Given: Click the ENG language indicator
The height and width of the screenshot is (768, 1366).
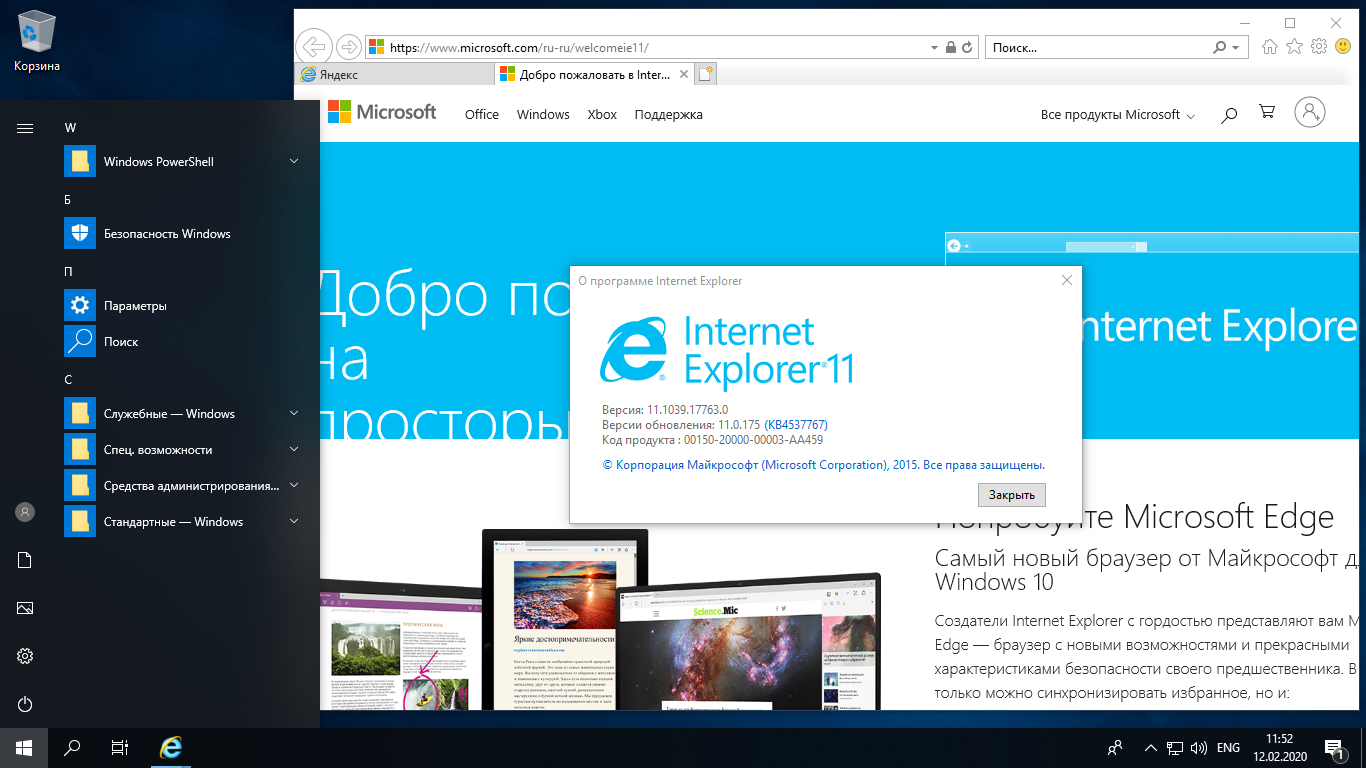Looking at the screenshot, I should pos(1229,747).
